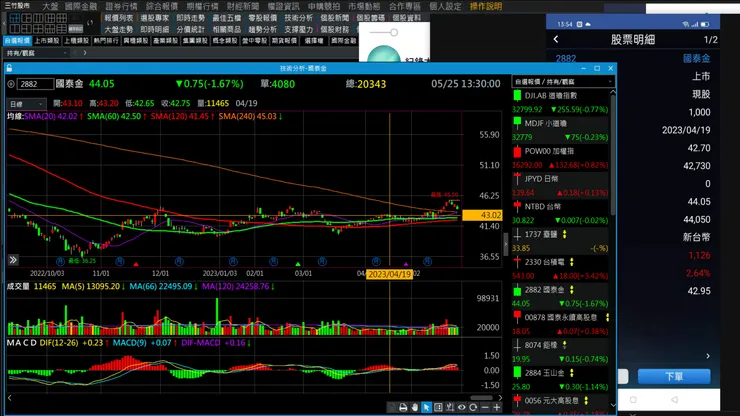This screenshot has width=740, height=416.
Task: Click watchlist scrollbar down arrow
Action: point(613,405)
